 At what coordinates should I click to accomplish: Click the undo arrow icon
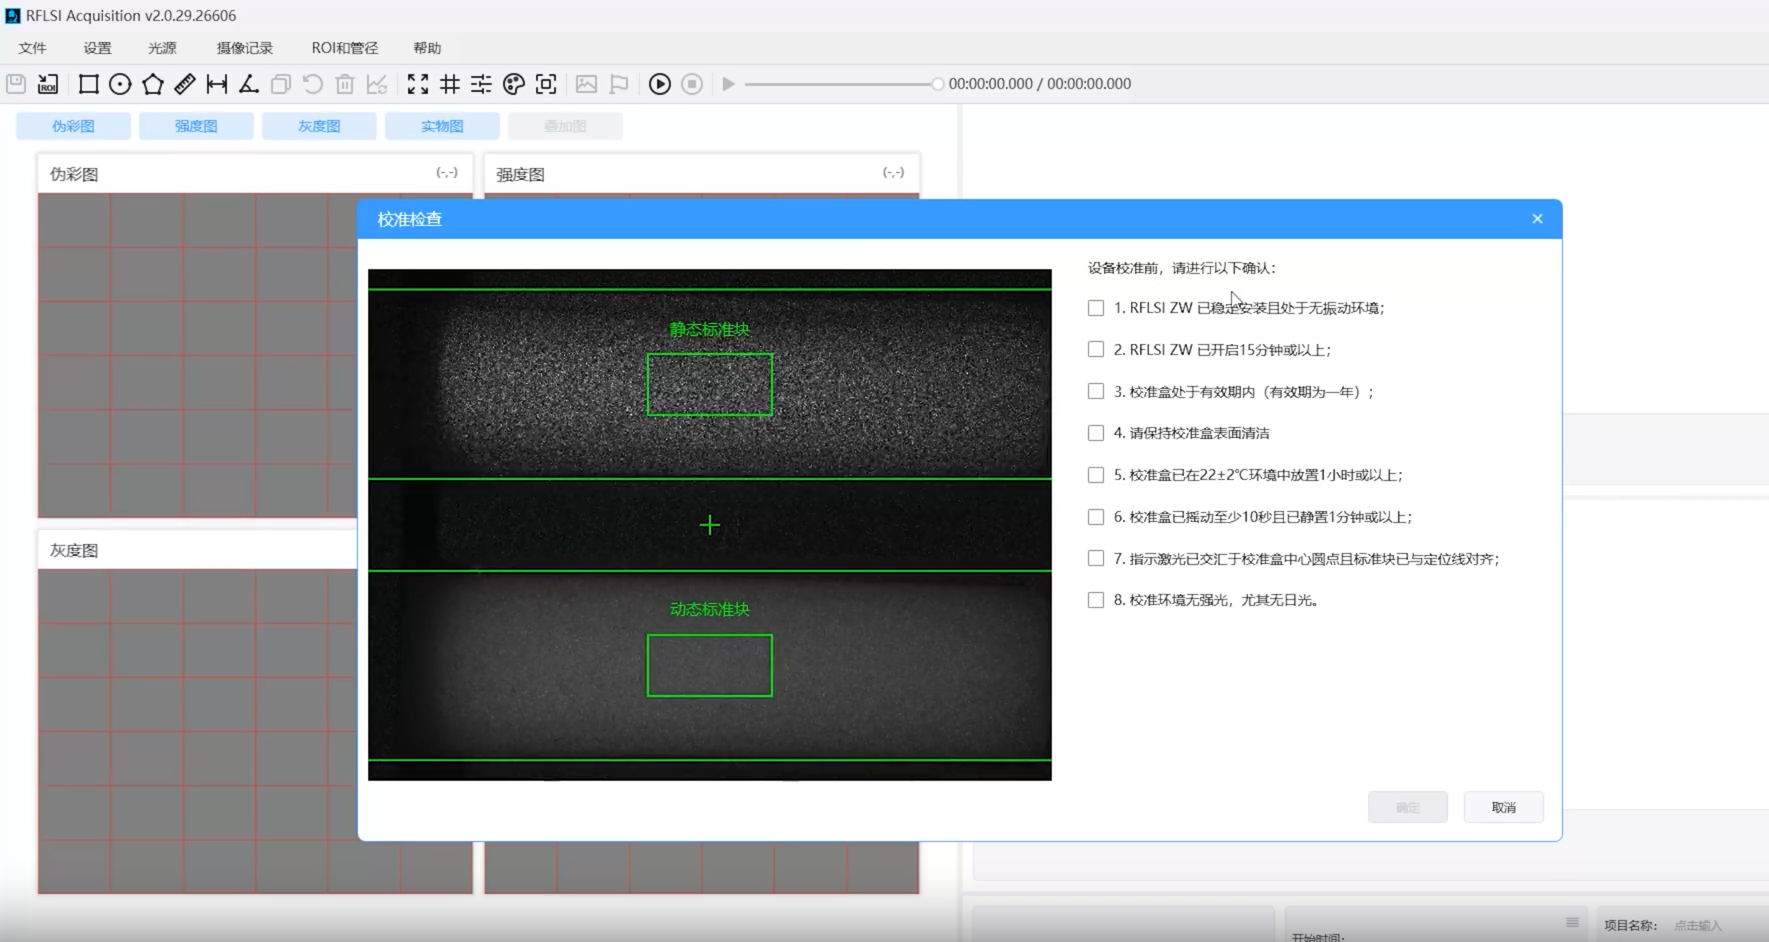click(x=313, y=84)
